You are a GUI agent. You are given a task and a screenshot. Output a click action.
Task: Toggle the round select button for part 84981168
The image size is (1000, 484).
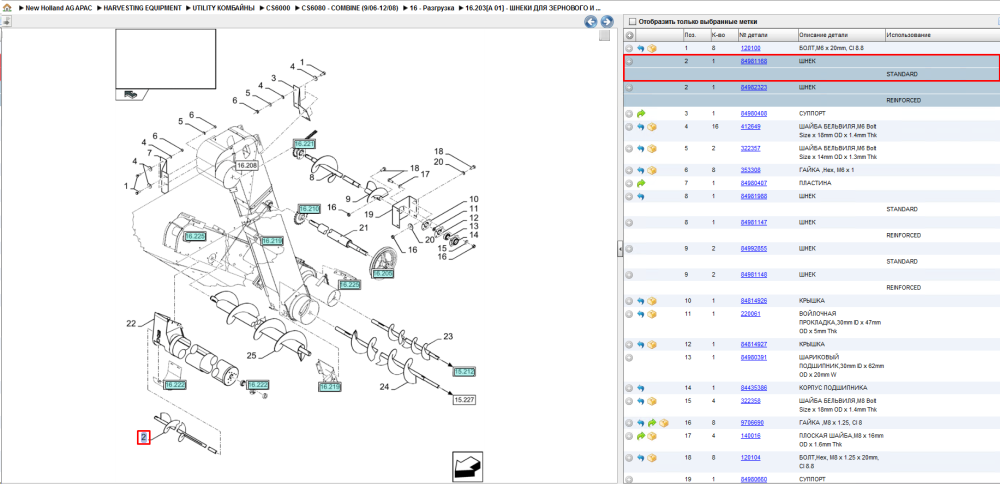point(629,62)
